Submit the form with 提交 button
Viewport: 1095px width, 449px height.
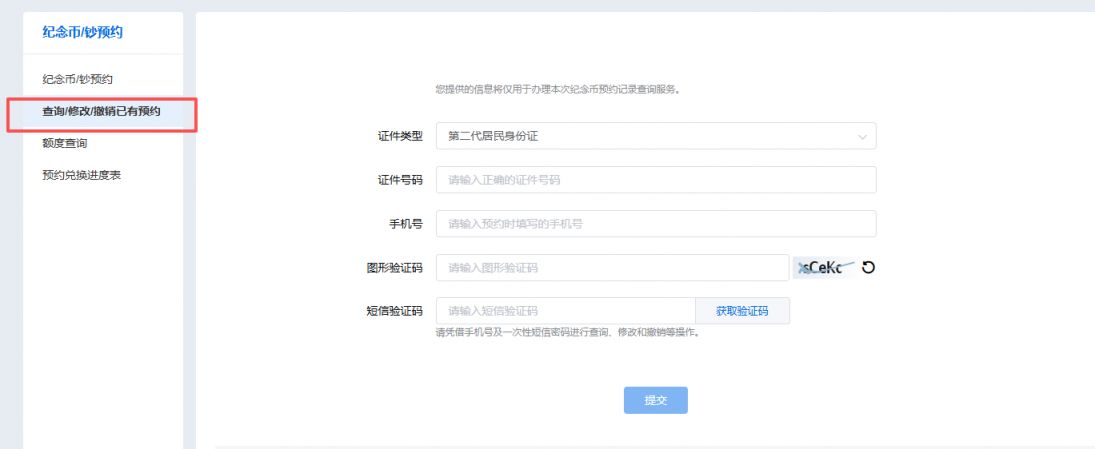pos(656,400)
